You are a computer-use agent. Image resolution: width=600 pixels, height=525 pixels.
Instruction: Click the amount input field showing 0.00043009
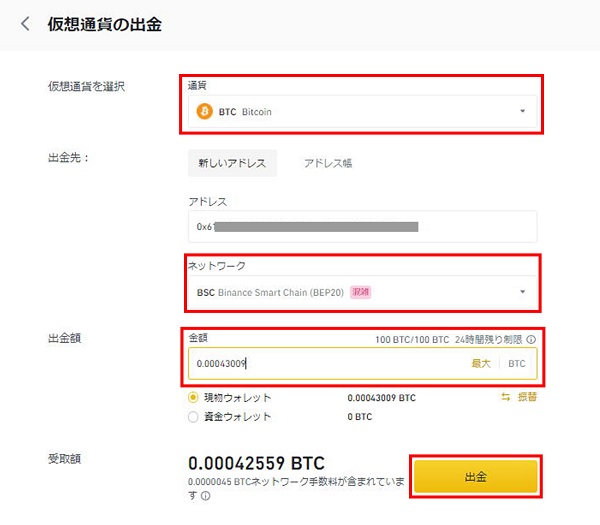coord(362,364)
